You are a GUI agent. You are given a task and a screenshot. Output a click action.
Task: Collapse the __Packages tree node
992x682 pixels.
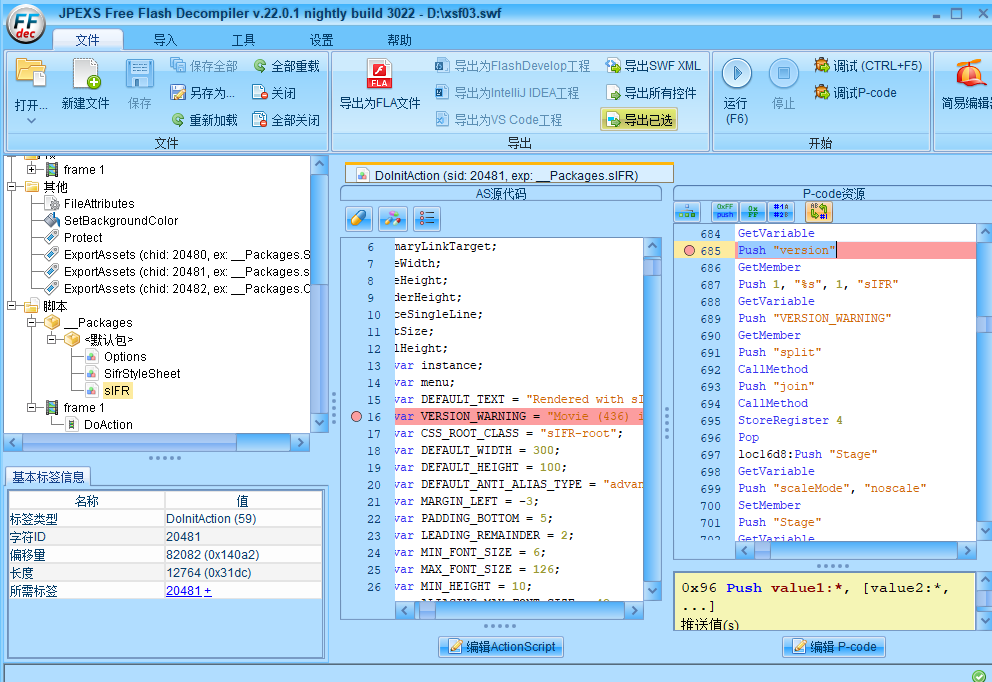[31, 323]
